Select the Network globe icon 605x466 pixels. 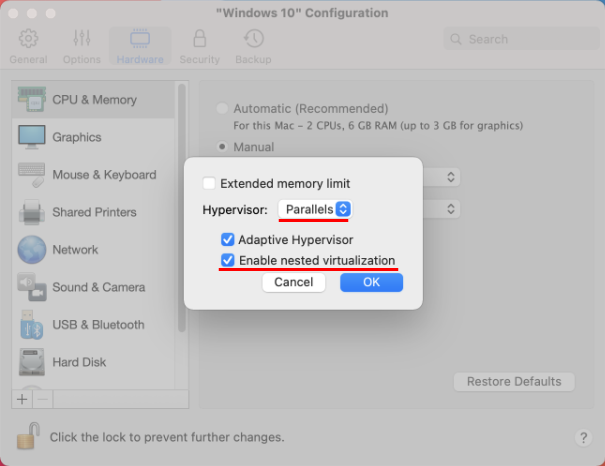point(32,250)
